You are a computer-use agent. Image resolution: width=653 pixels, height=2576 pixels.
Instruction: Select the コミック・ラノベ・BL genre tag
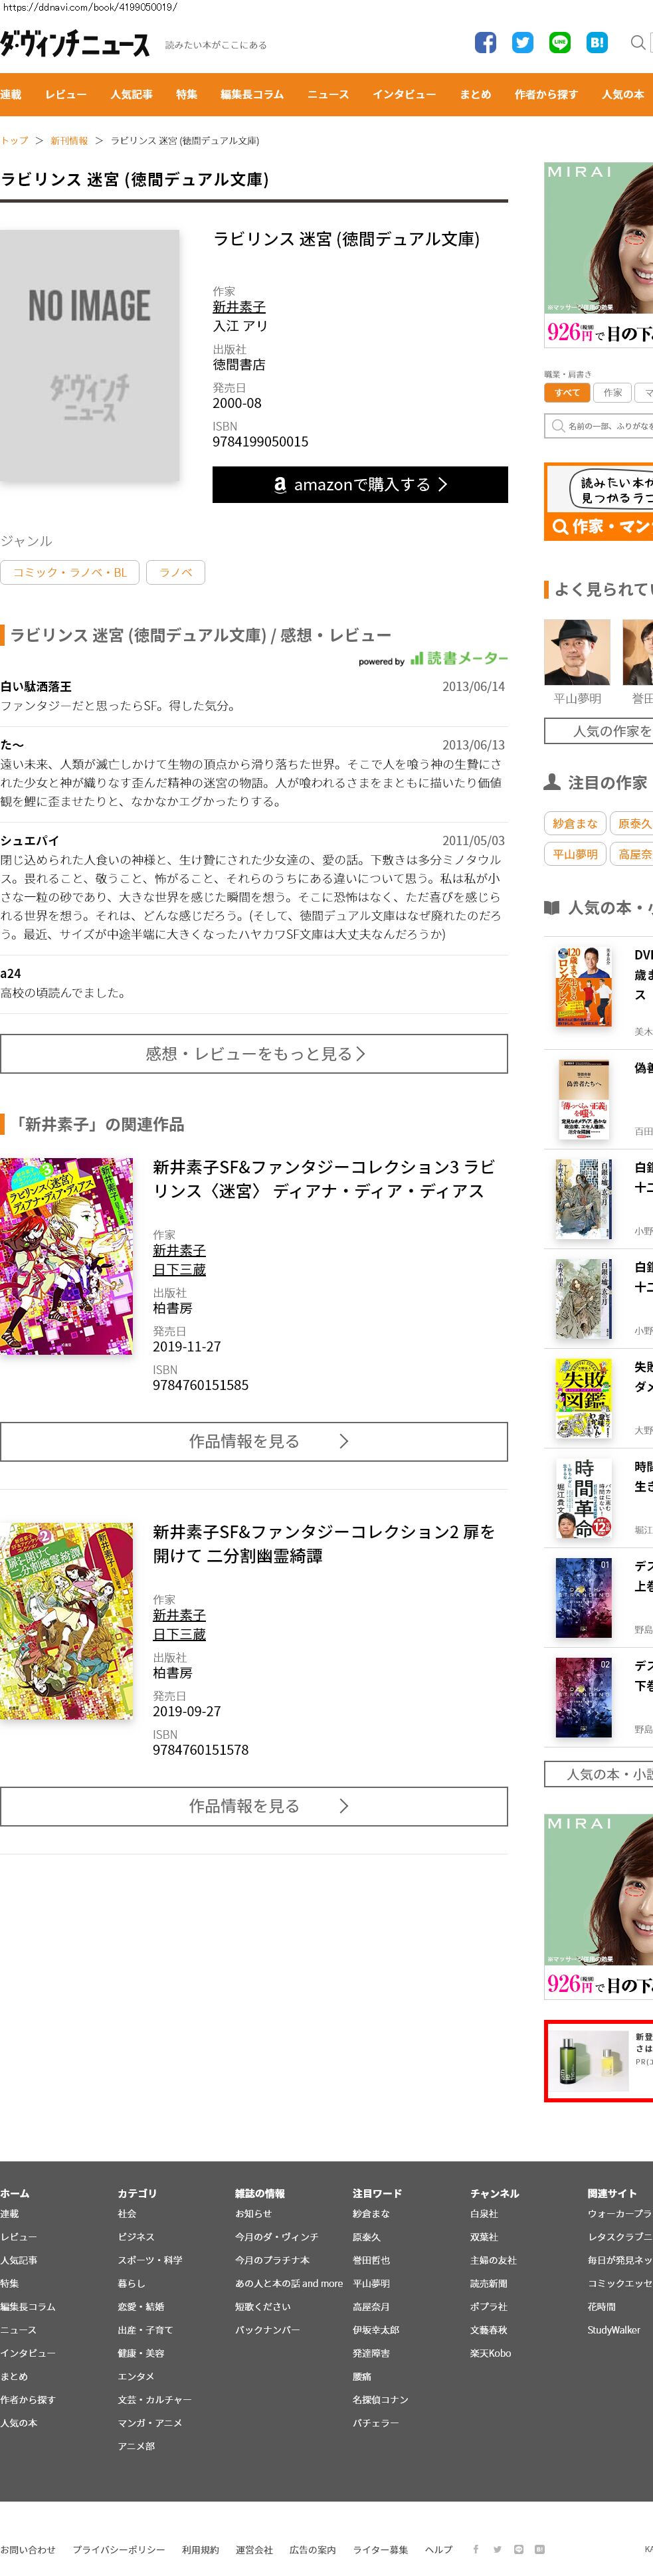tap(70, 572)
